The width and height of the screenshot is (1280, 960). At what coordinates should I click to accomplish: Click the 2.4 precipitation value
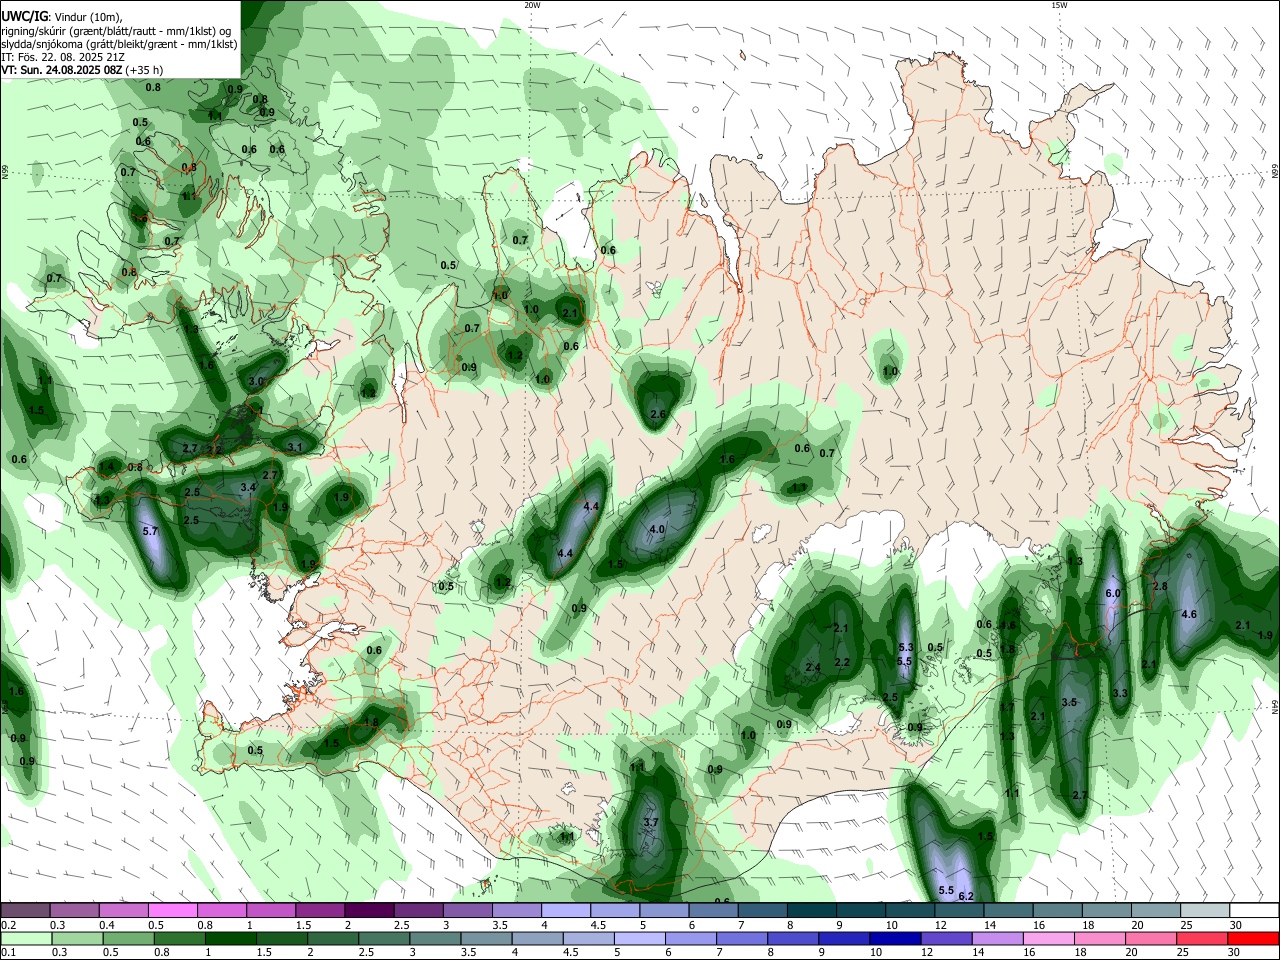tap(813, 668)
